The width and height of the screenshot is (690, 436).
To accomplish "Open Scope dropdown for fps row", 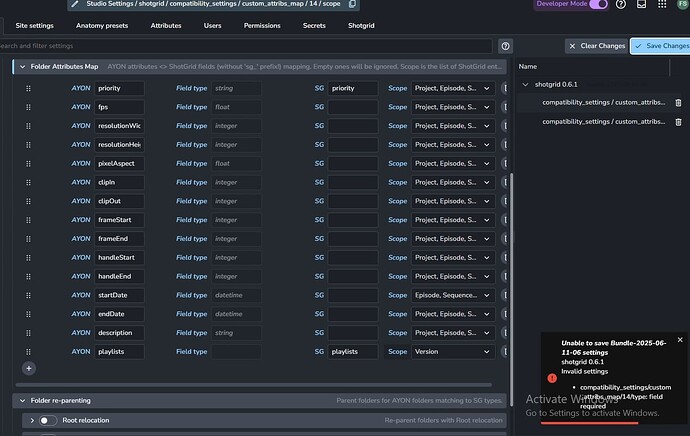I will [x=453, y=107].
